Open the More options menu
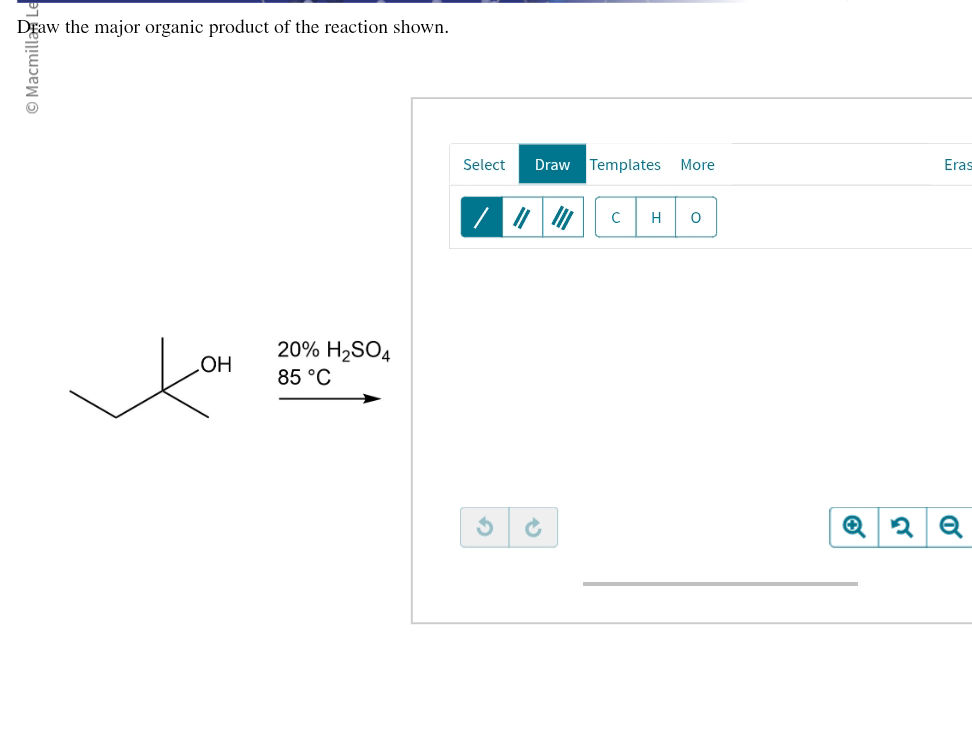The image size is (972, 729). click(697, 164)
